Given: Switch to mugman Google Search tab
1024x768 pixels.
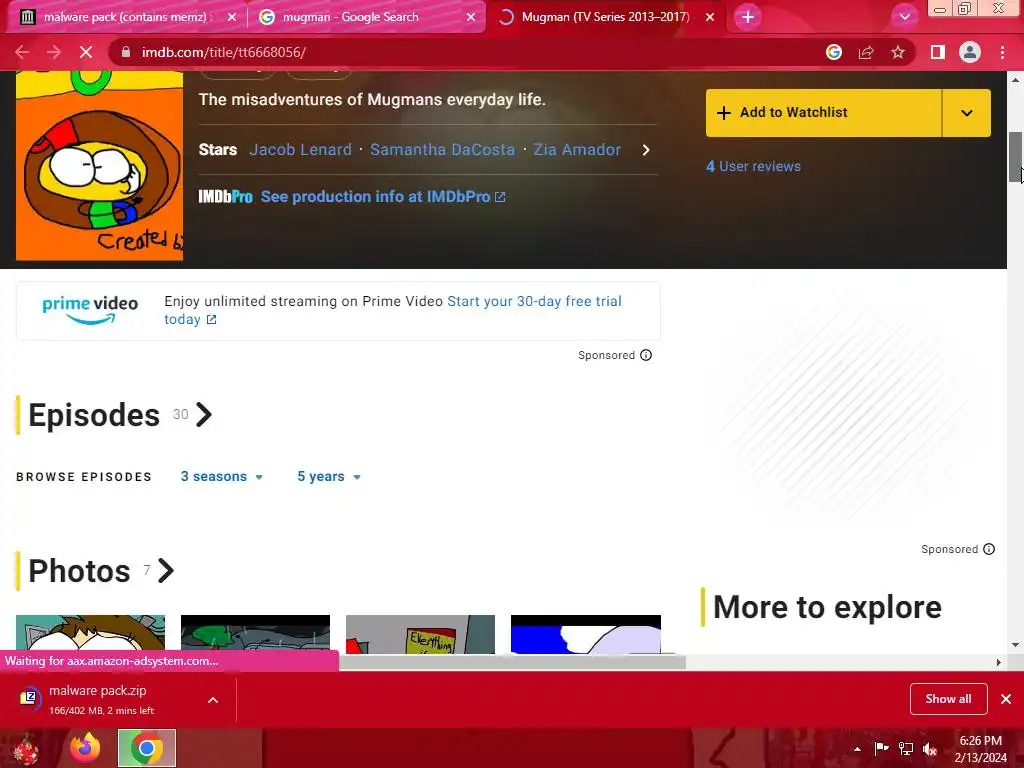Looking at the screenshot, I should 367,17.
